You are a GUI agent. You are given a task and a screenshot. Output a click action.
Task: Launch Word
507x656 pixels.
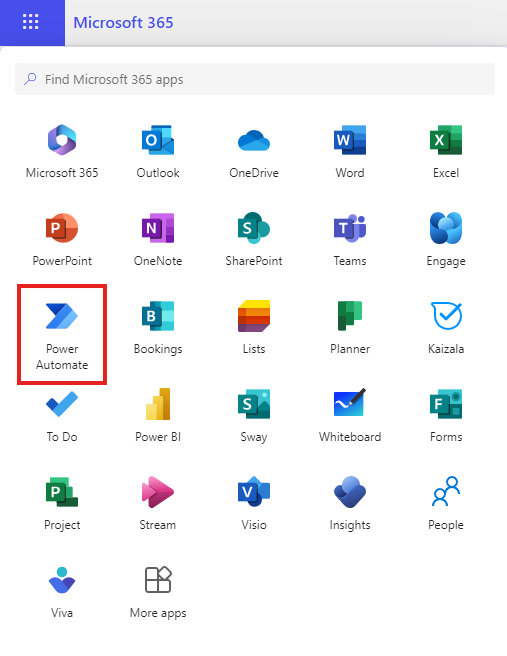click(350, 151)
